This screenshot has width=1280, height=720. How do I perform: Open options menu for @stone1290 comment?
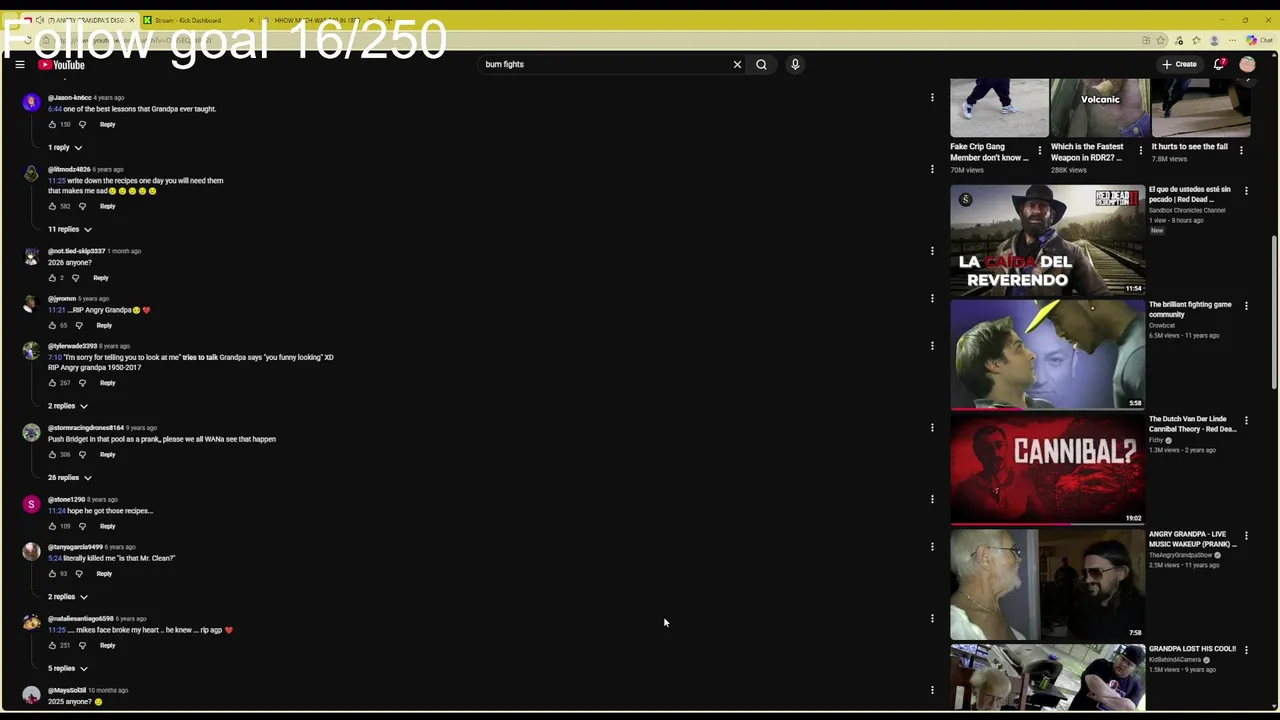932,499
